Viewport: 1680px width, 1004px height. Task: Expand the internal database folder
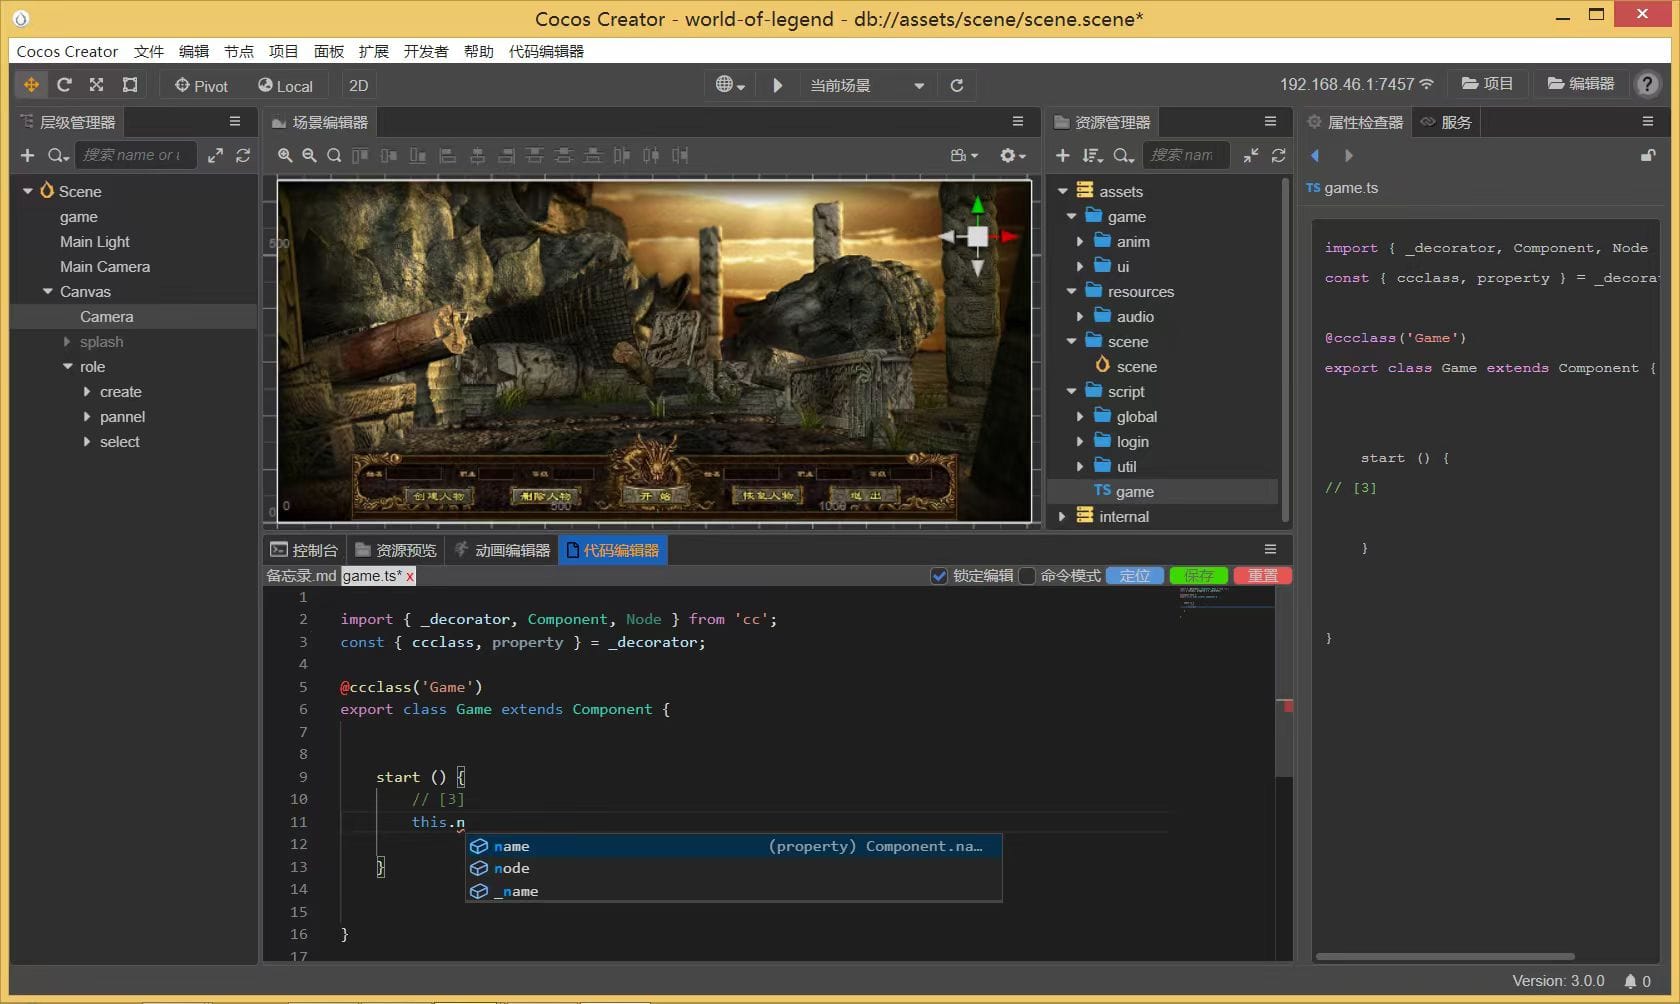(x=1062, y=517)
